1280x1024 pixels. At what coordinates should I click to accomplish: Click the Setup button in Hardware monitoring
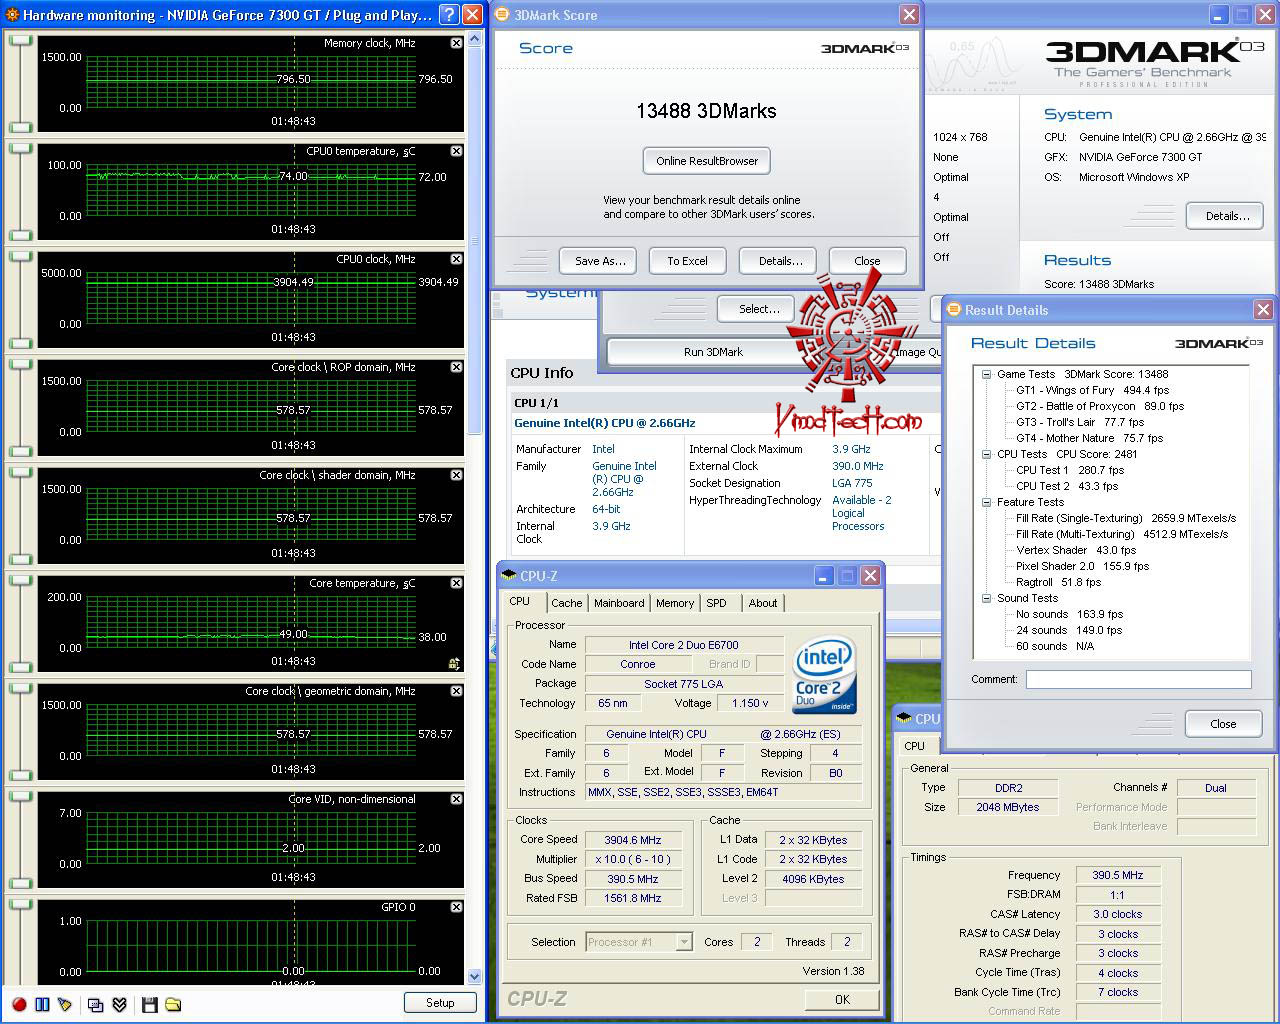pyautogui.click(x=440, y=1003)
